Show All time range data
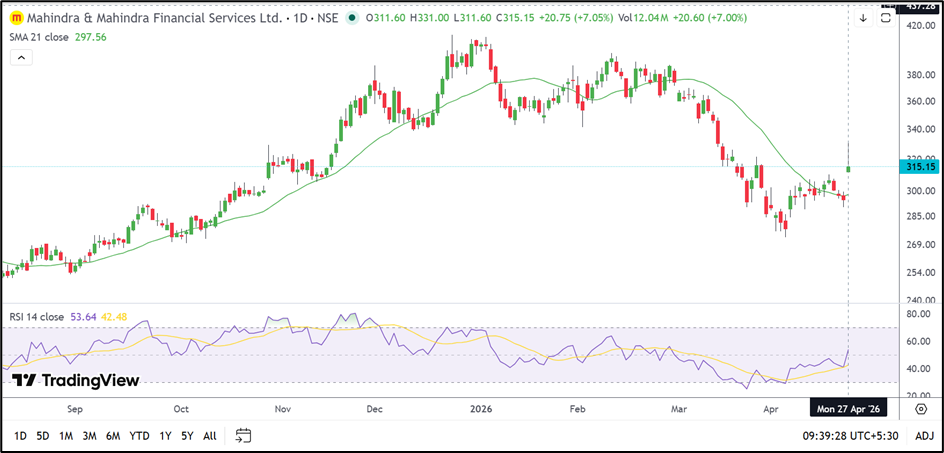The width and height of the screenshot is (944, 453). 209,435
